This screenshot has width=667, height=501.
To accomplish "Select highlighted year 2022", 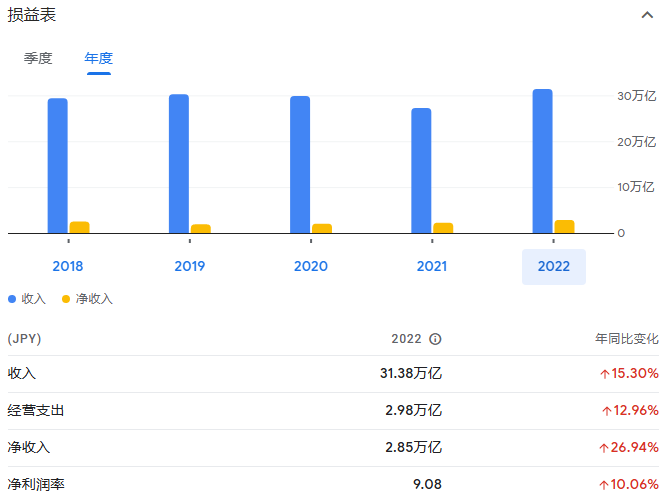I will click(554, 267).
